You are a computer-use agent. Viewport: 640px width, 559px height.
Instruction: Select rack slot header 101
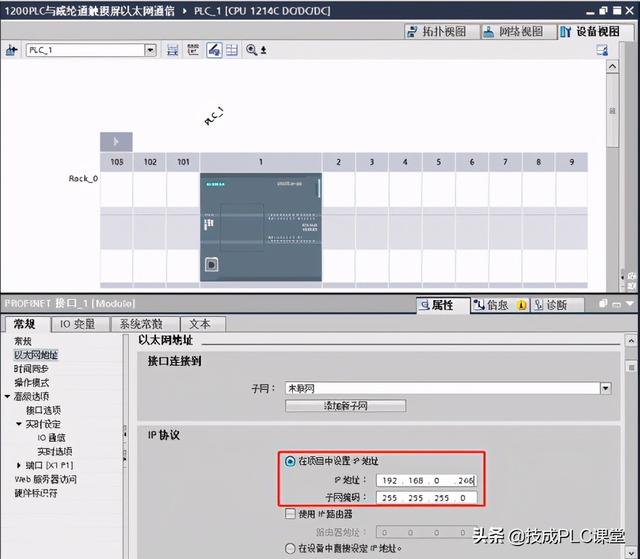(183, 162)
